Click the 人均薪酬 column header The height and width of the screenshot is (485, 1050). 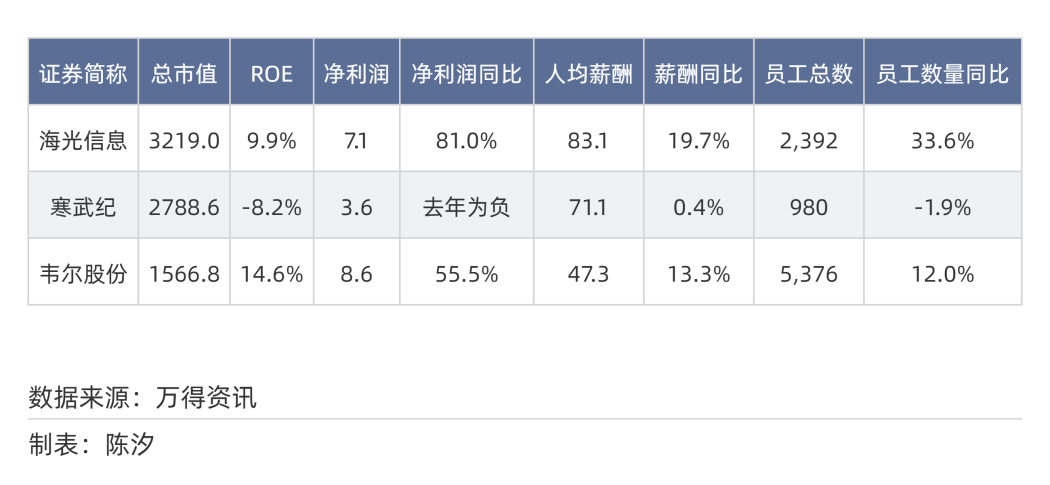tap(588, 73)
